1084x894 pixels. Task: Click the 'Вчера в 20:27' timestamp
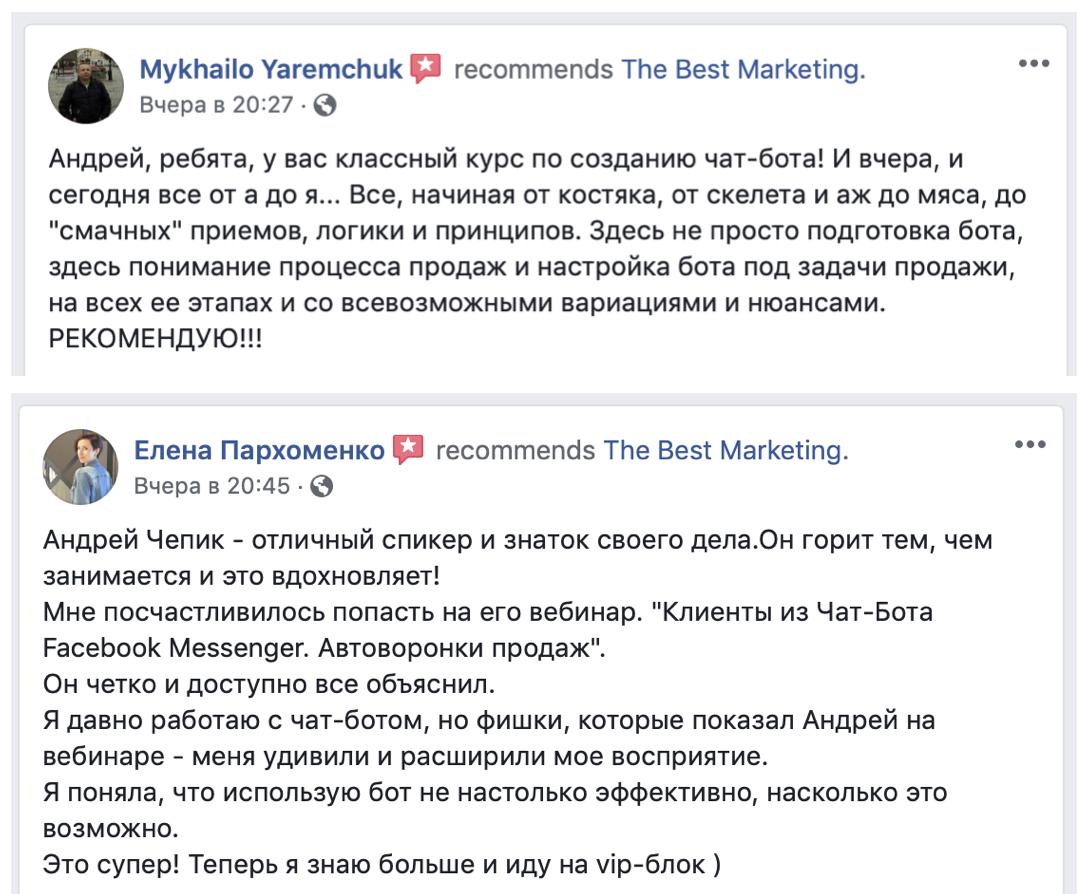(216, 104)
